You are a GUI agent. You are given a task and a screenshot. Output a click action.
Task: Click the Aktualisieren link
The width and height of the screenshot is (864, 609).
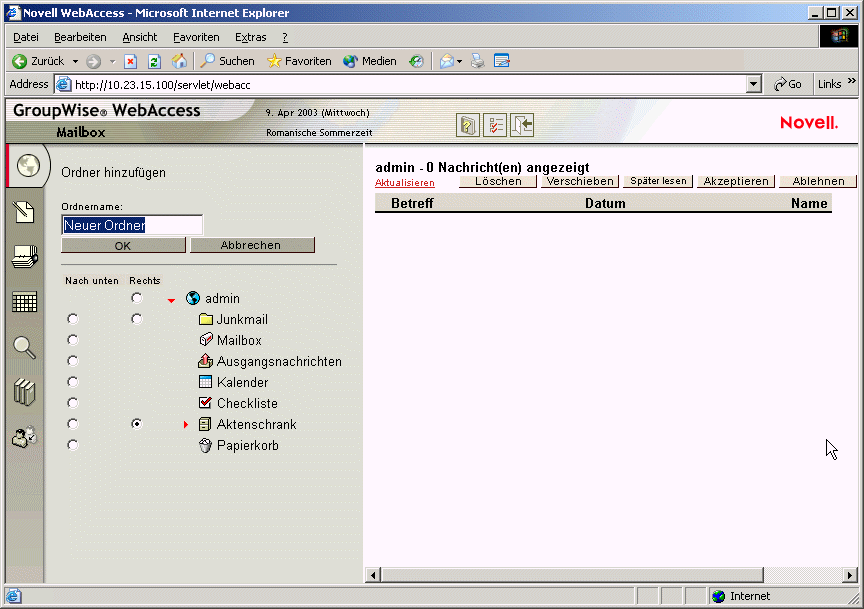(405, 183)
